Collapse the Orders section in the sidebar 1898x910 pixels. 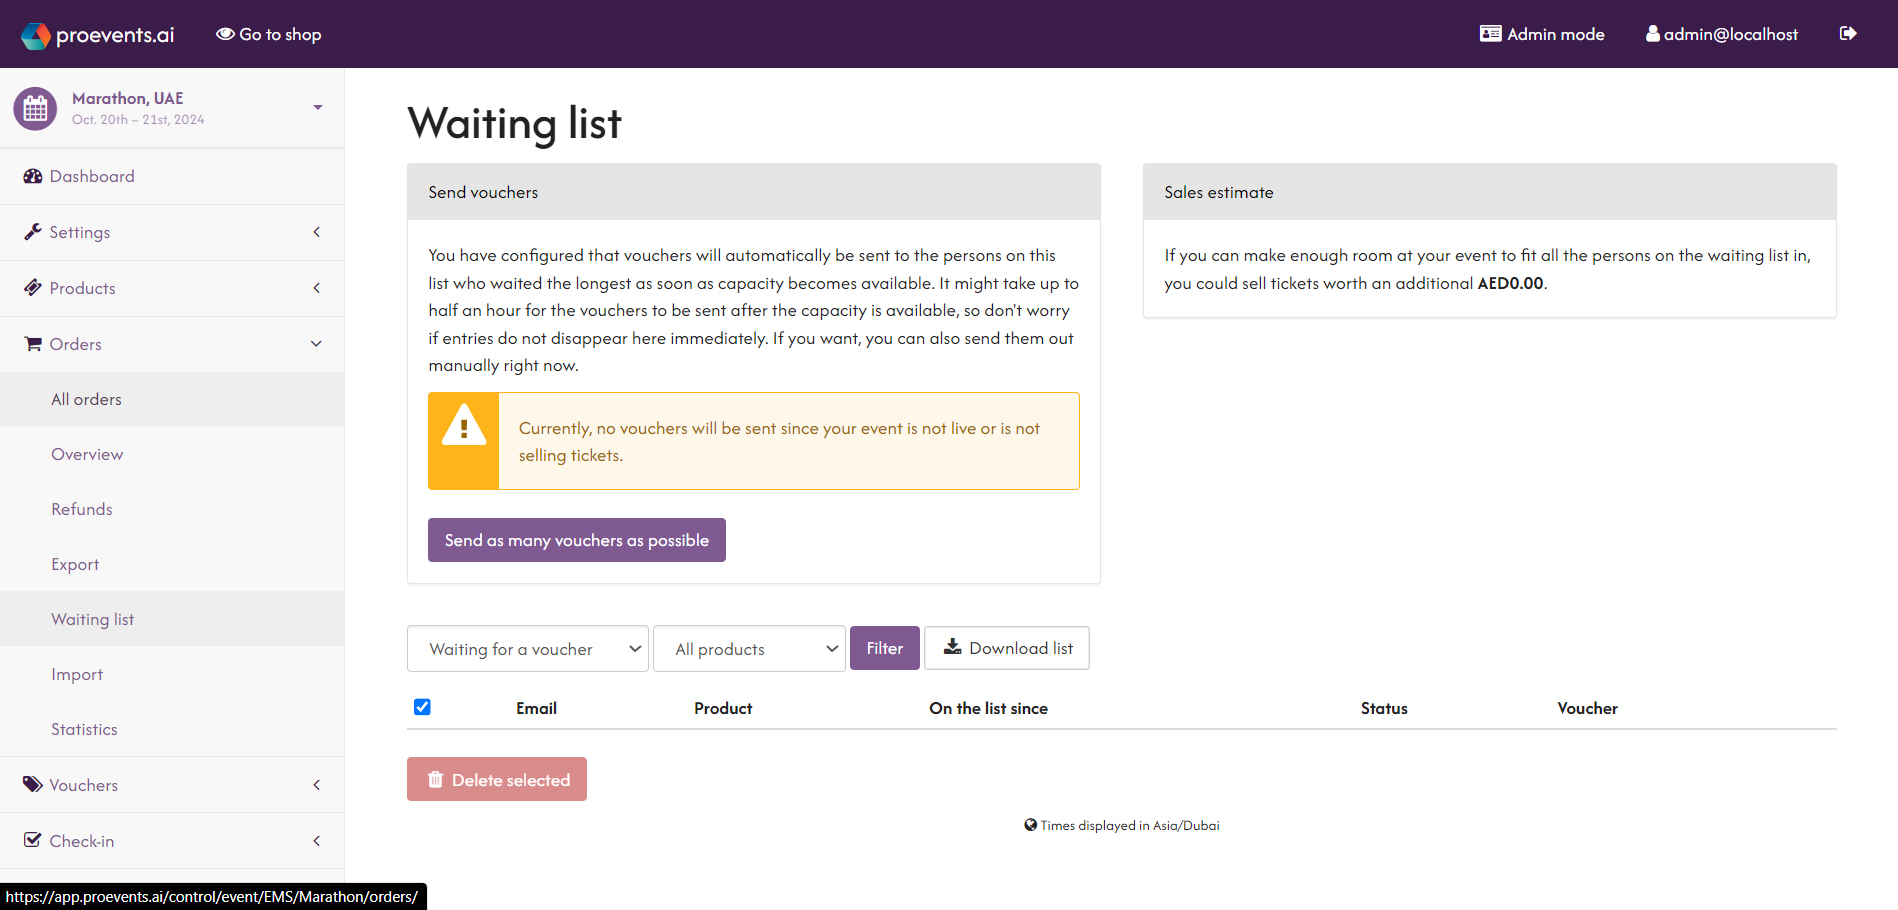(x=316, y=343)
